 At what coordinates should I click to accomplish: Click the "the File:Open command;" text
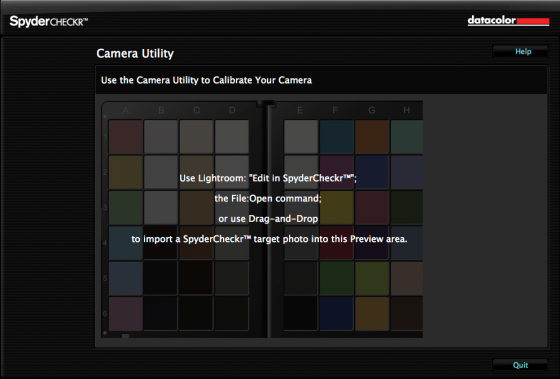268,198
